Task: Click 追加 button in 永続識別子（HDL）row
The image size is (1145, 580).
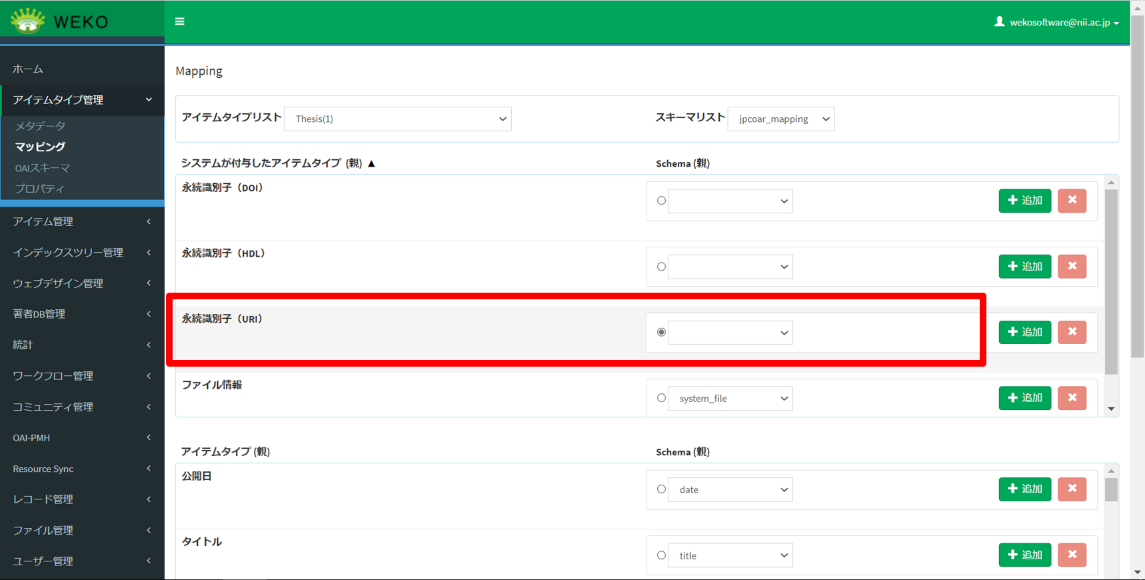Action: coord(1024,266)
